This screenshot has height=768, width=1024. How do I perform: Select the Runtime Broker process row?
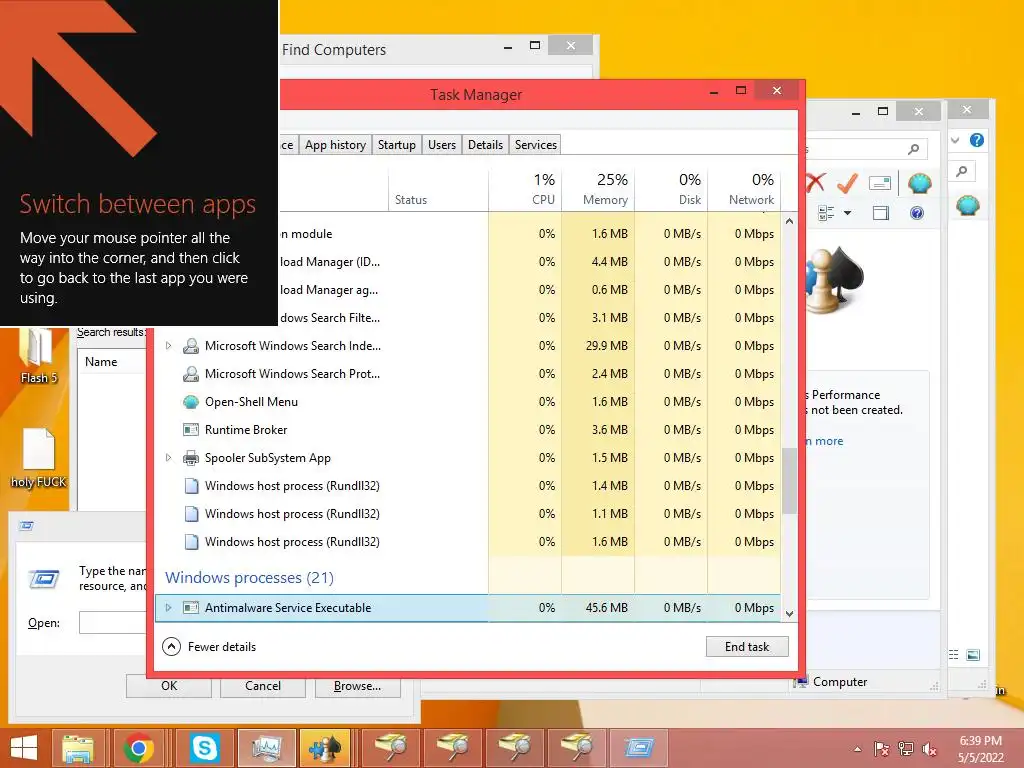[x=468, y=430]
